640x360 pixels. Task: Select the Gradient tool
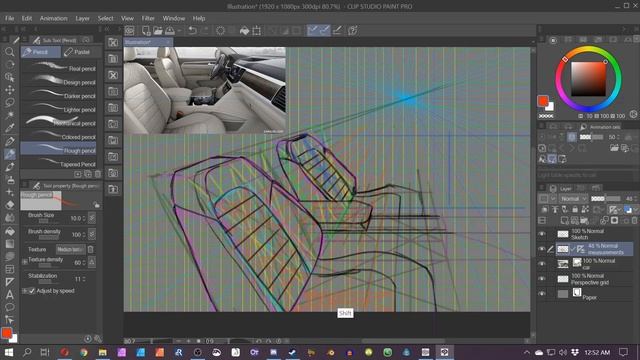pos(9,244)
